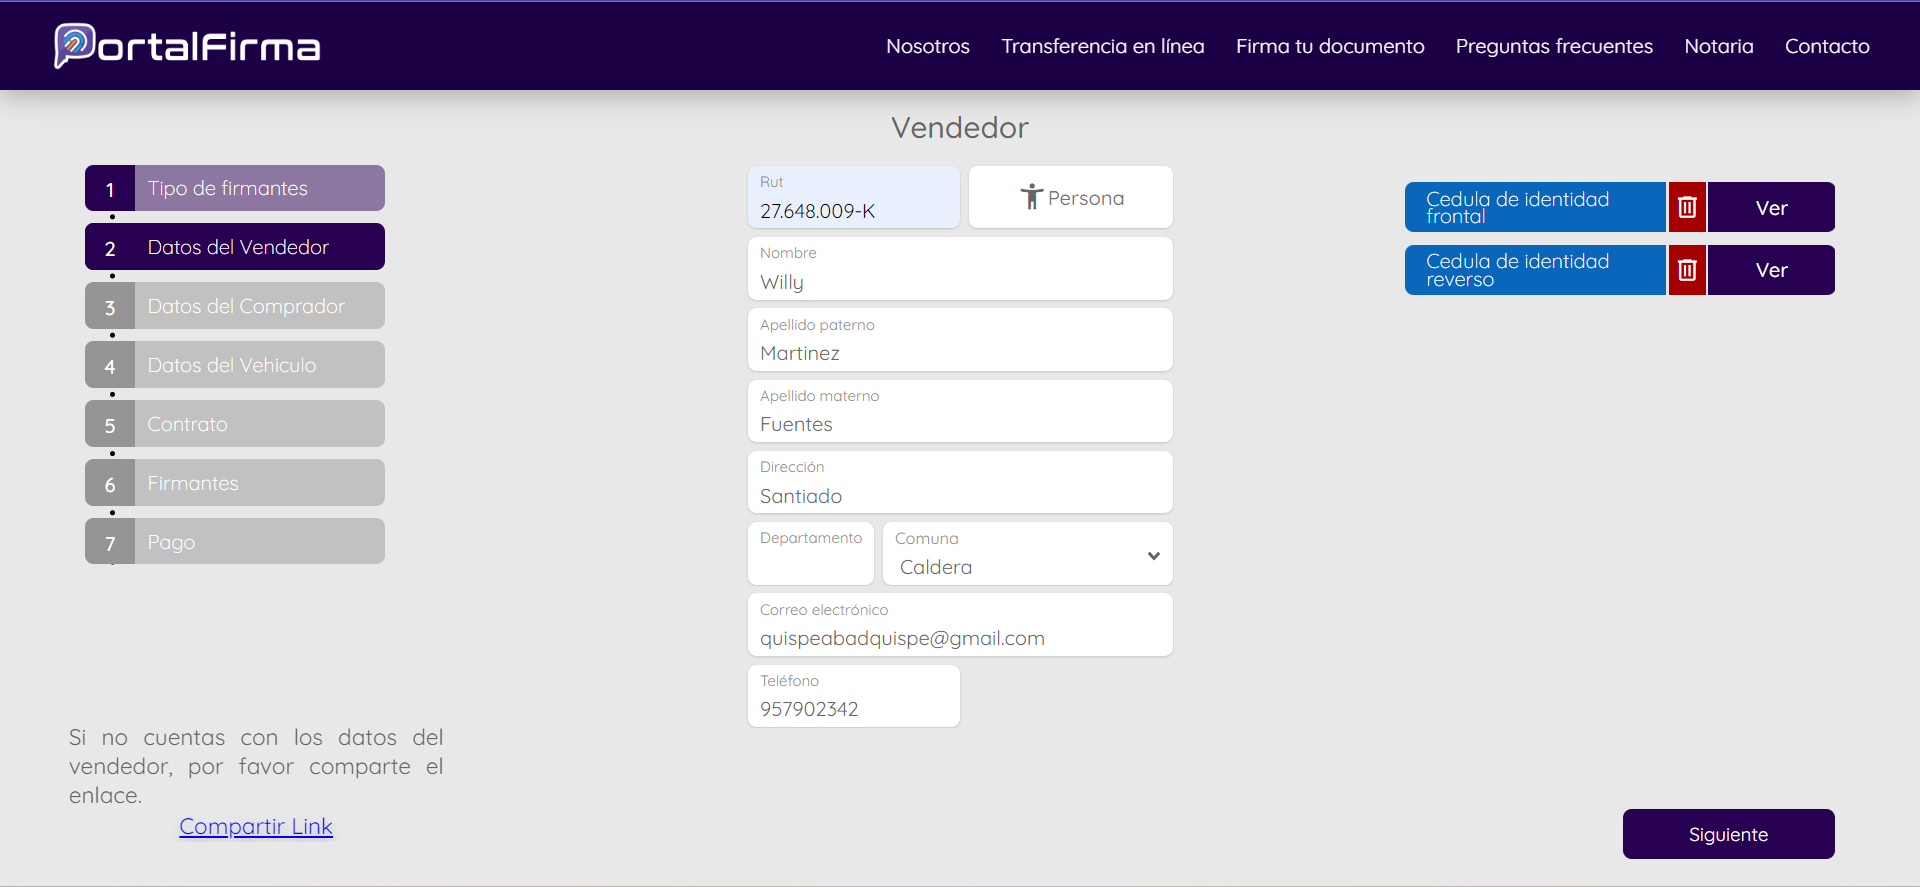
Task: Click the PortalFirma logo
Action: pyautogui.click(x=187, y=46)
